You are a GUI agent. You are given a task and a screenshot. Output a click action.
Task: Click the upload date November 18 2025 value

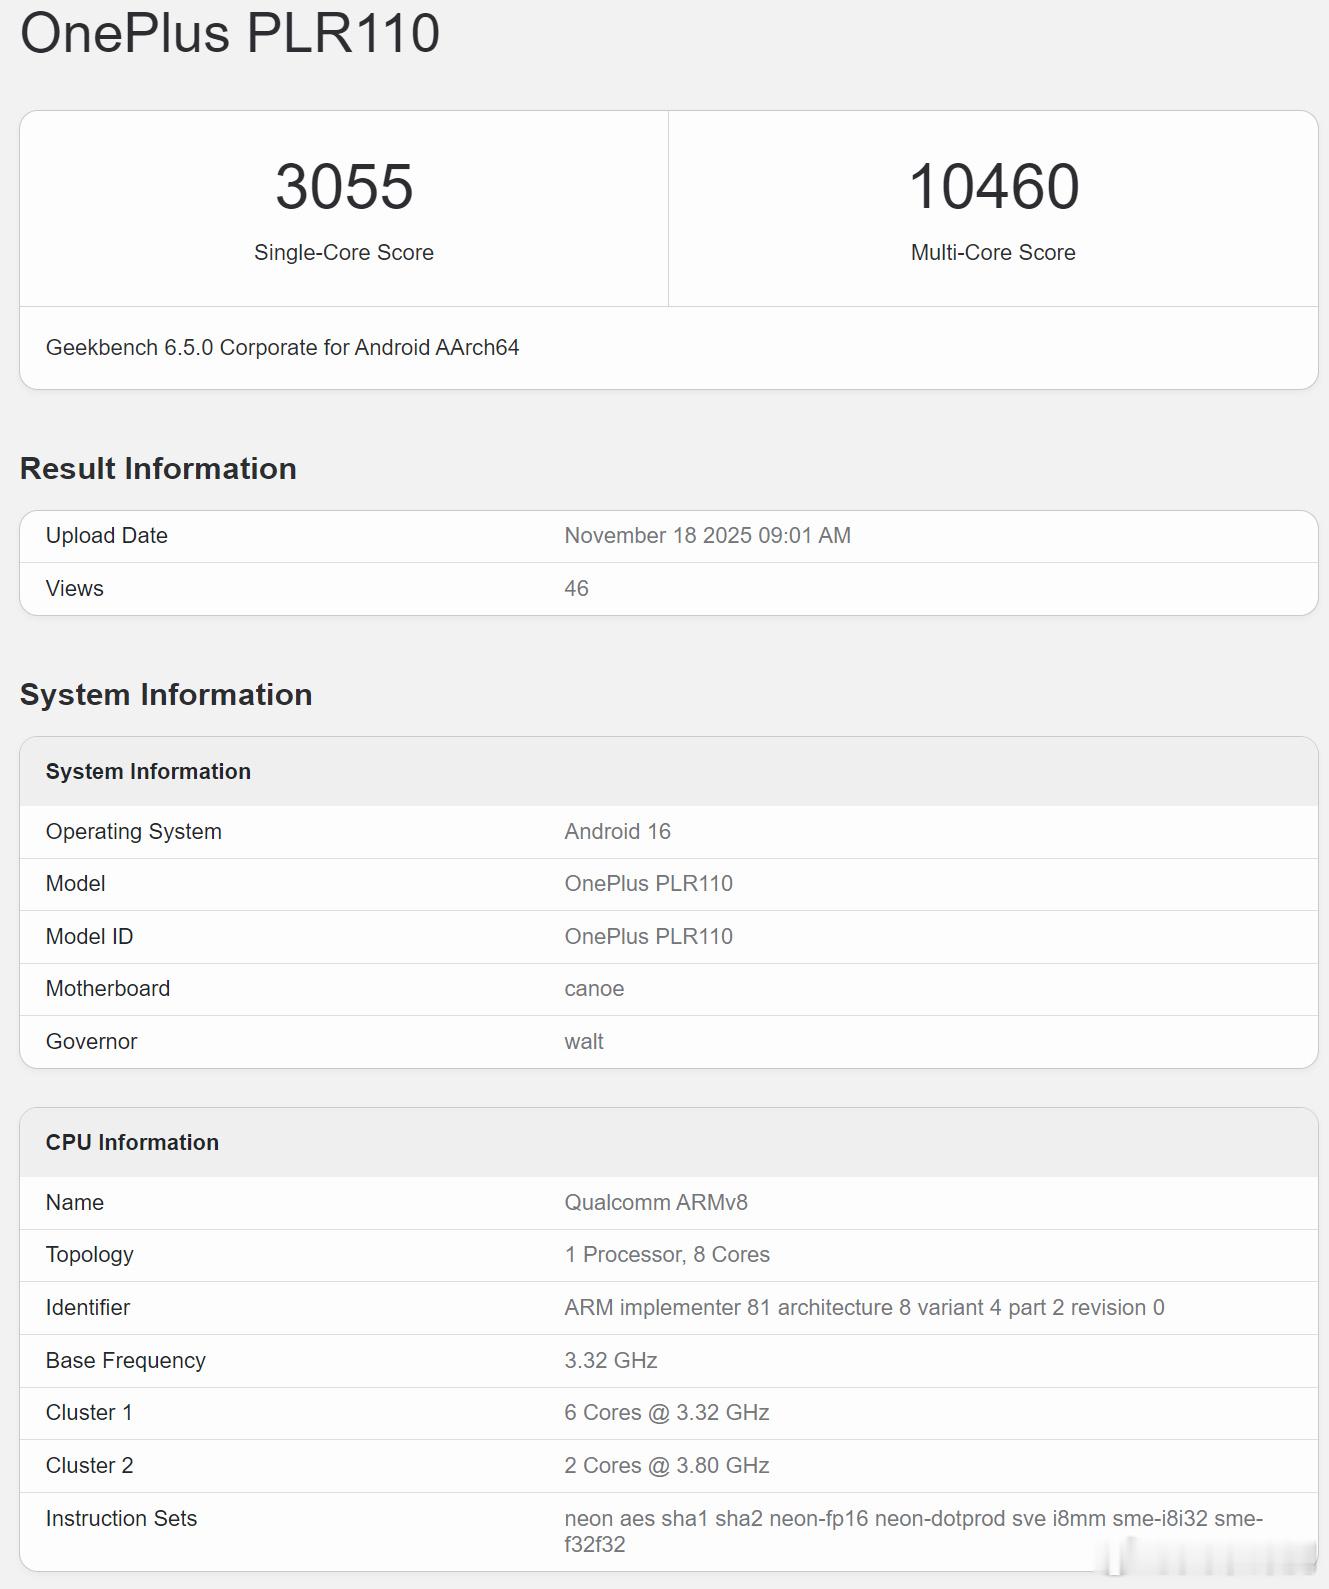pos(707,536)
